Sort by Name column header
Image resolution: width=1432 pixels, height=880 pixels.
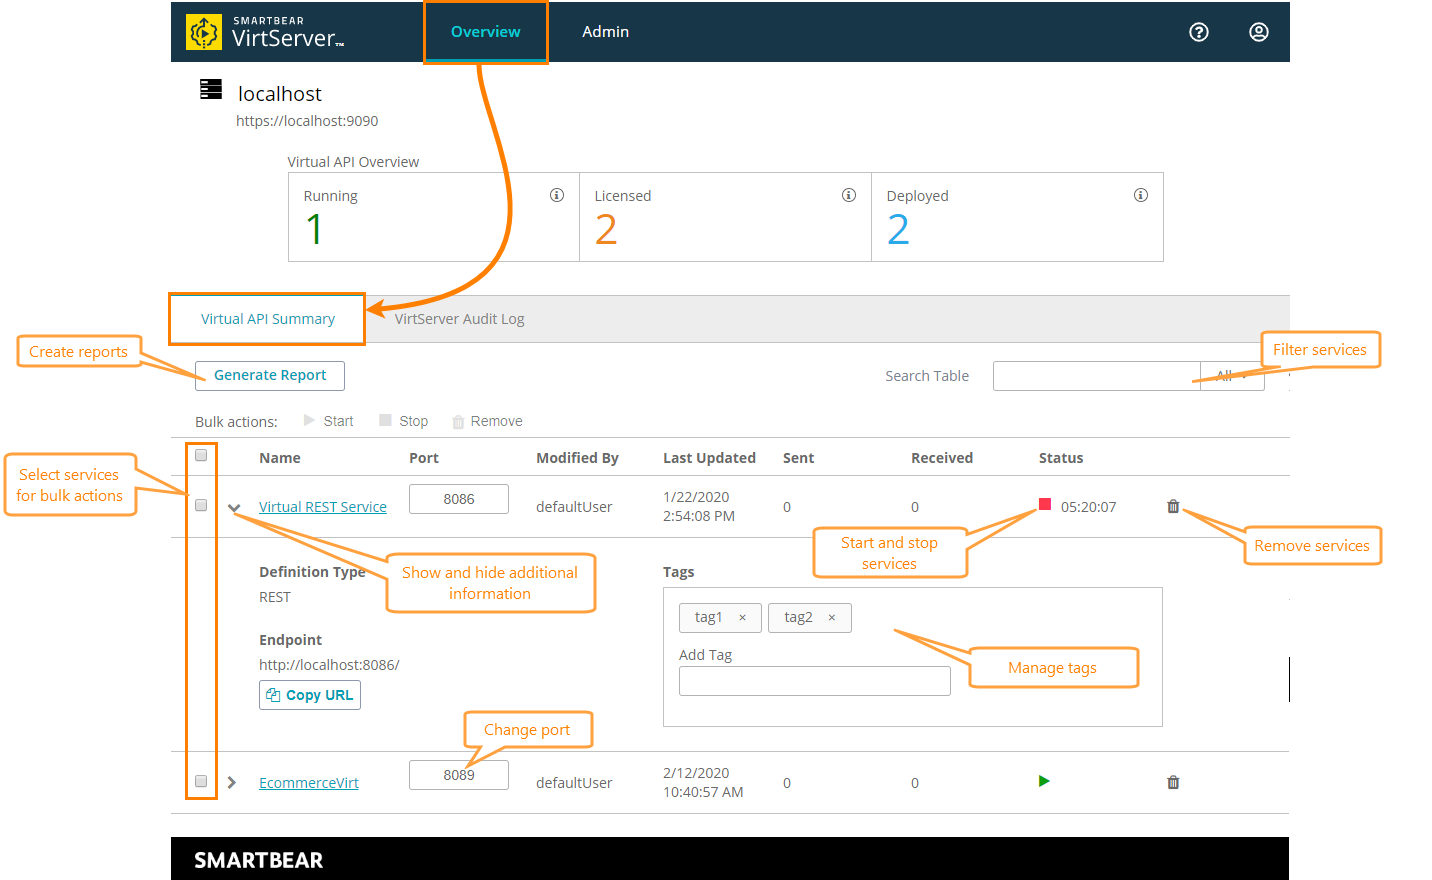pos(280,458)
